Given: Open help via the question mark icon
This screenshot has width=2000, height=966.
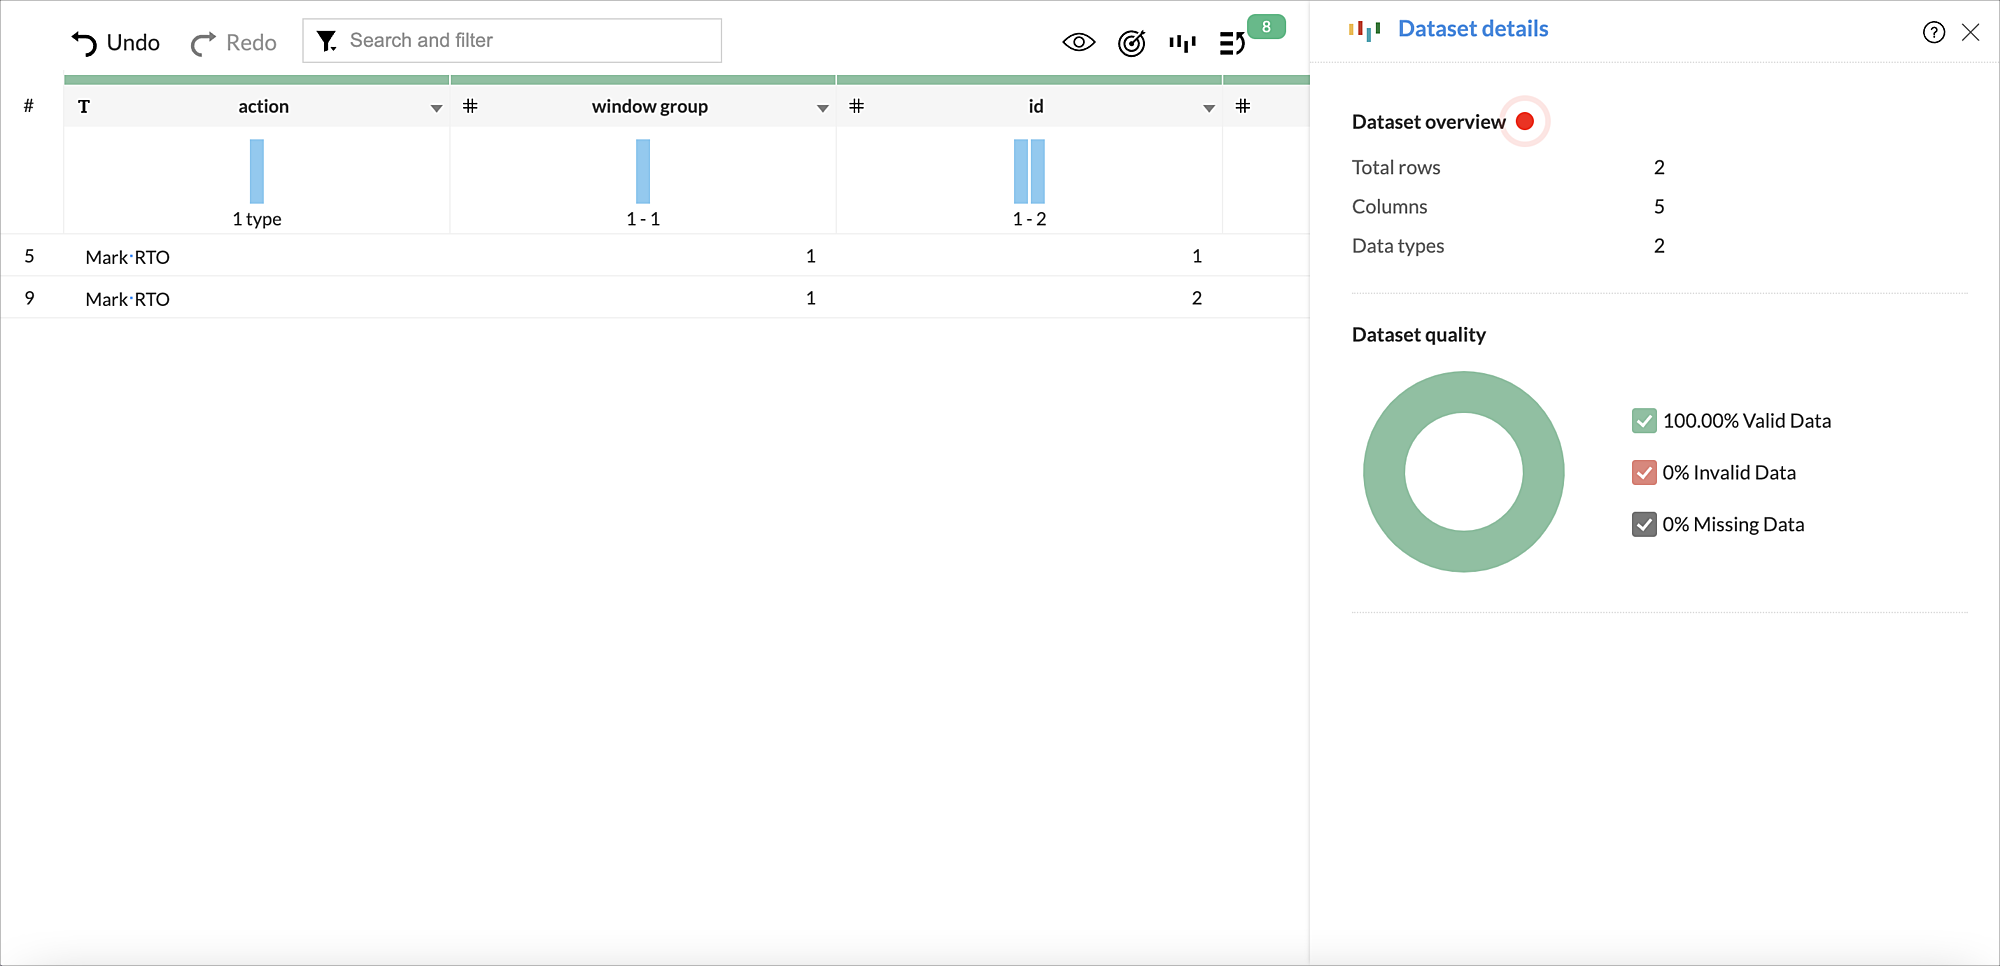Looking at the screenshot, I should (1931, 33).
